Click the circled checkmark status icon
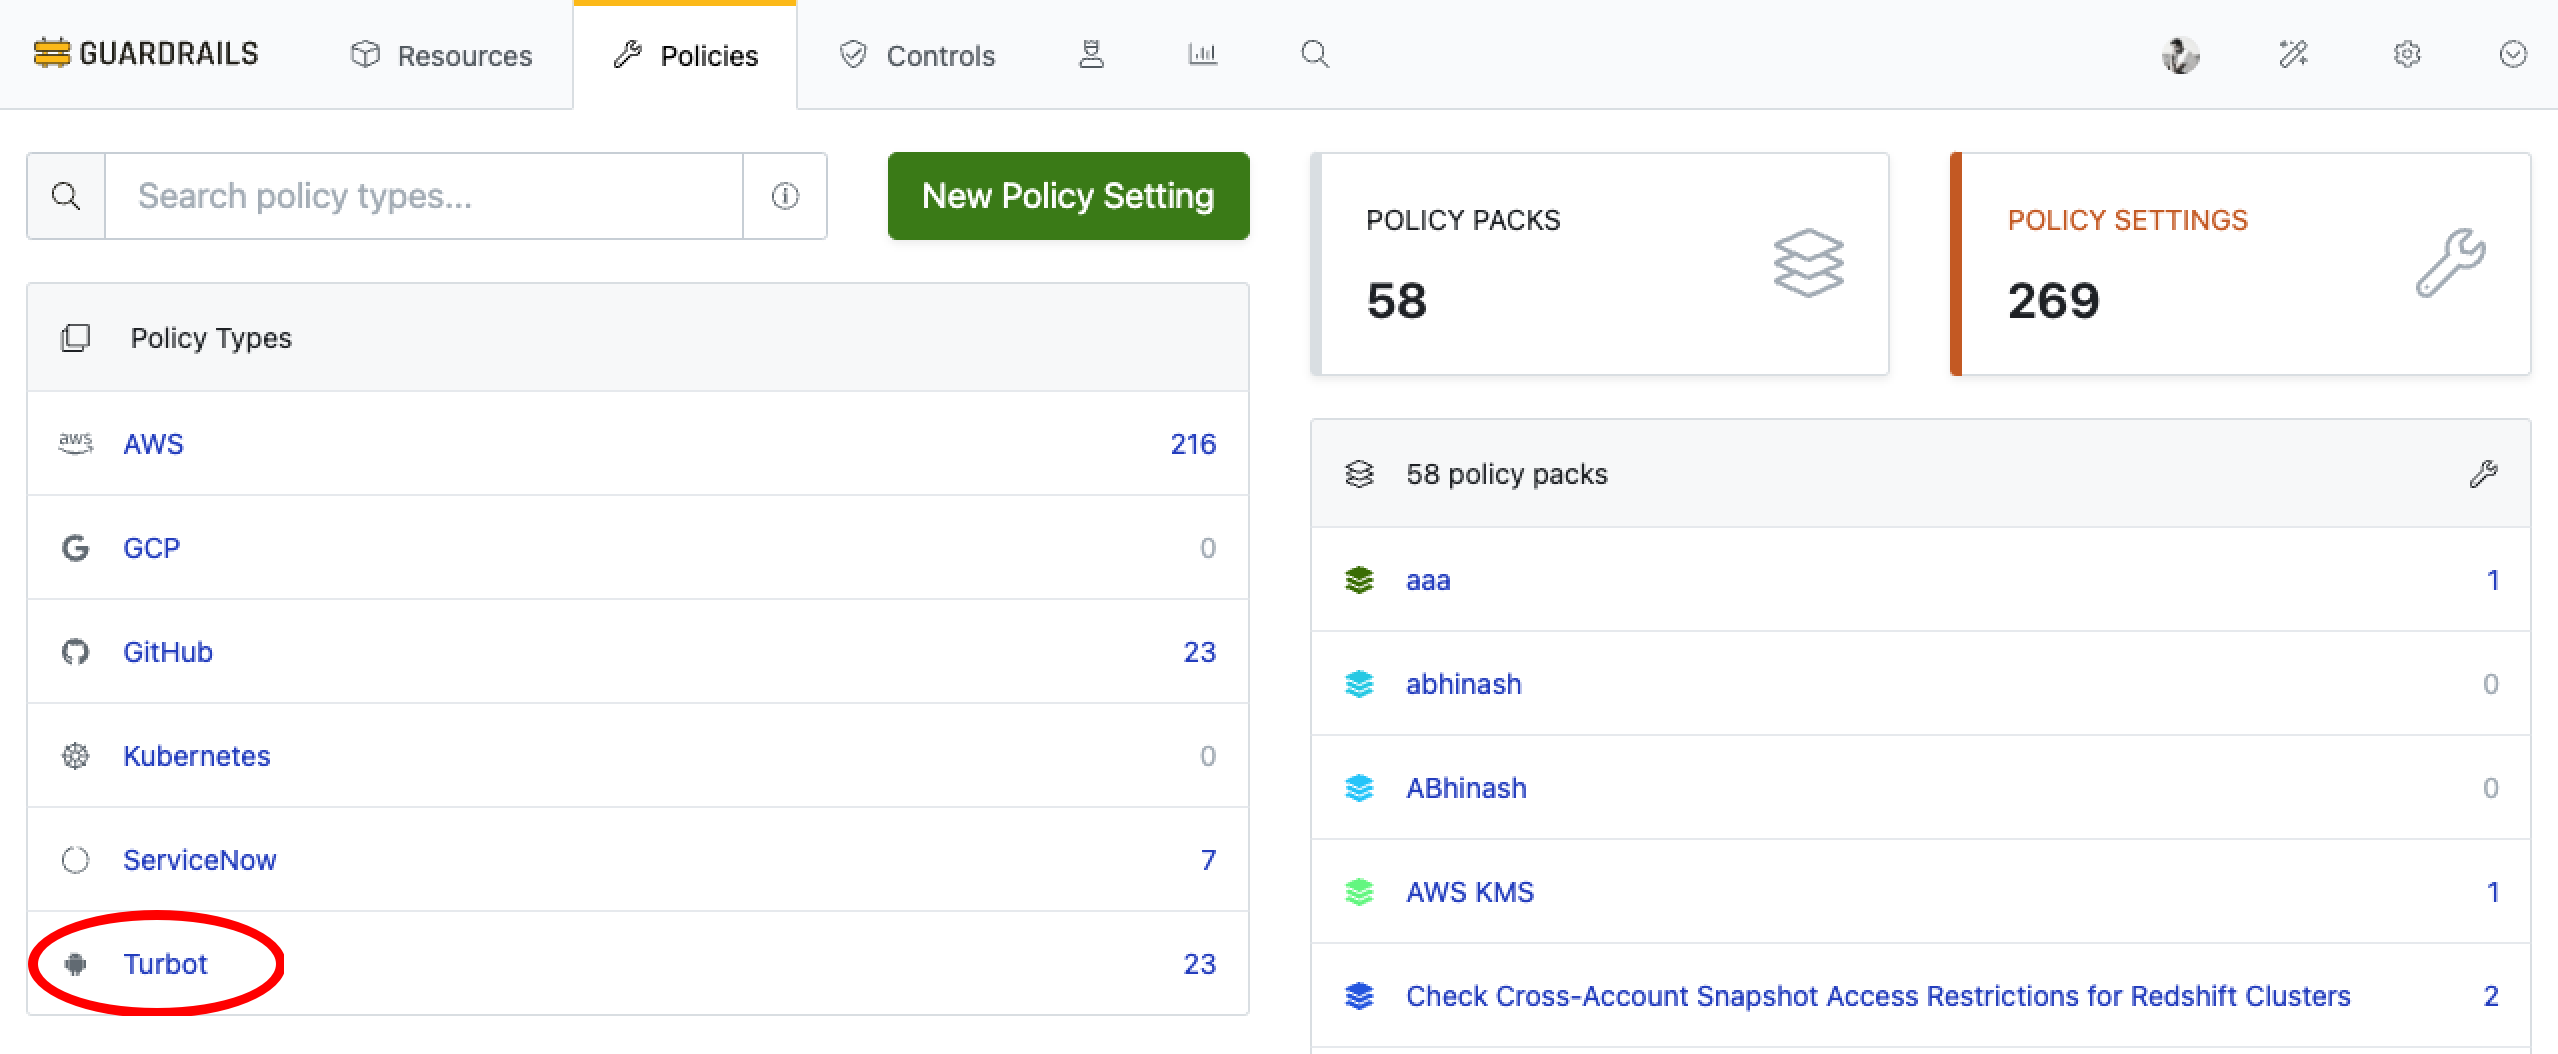Screen dimensions: 2558x1054 (x=2513, y=54)
